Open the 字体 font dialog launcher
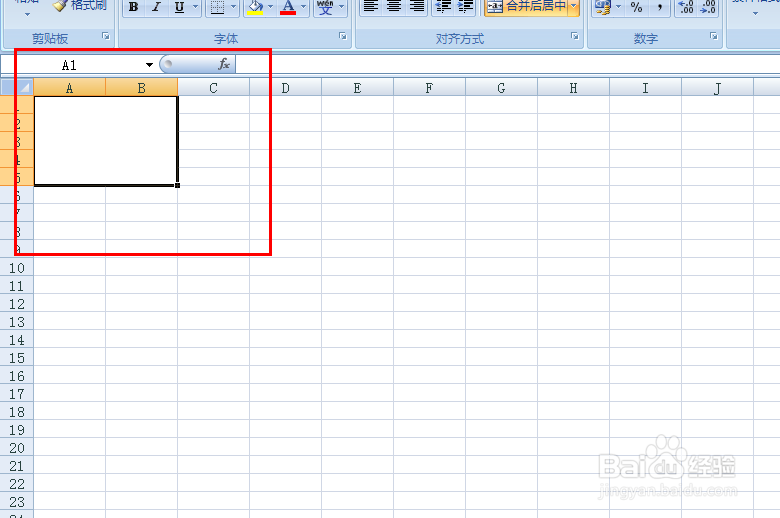 pos(342,36)
